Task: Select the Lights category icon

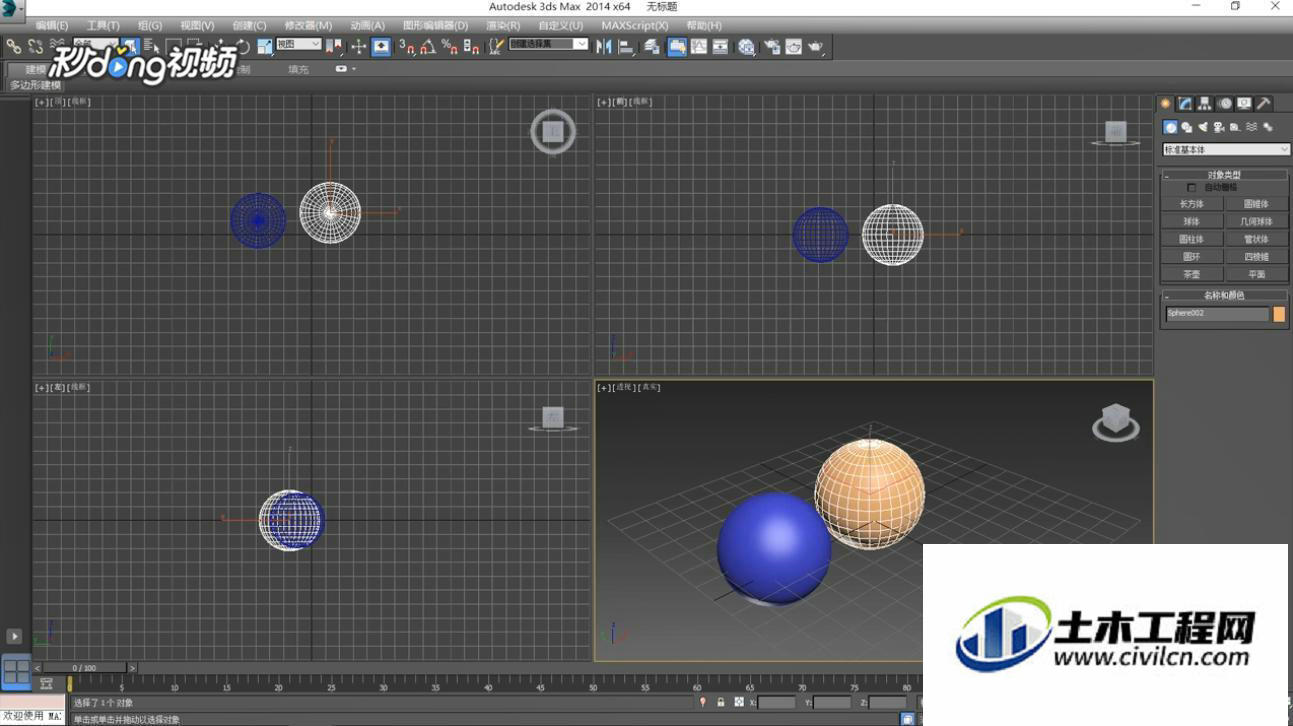Action: (1203, 127)
